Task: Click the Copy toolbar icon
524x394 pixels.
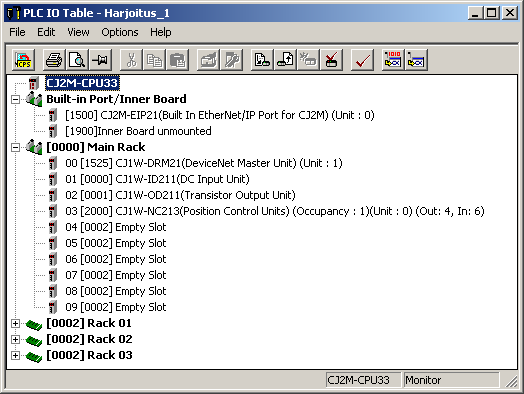Action: point(154,60)
